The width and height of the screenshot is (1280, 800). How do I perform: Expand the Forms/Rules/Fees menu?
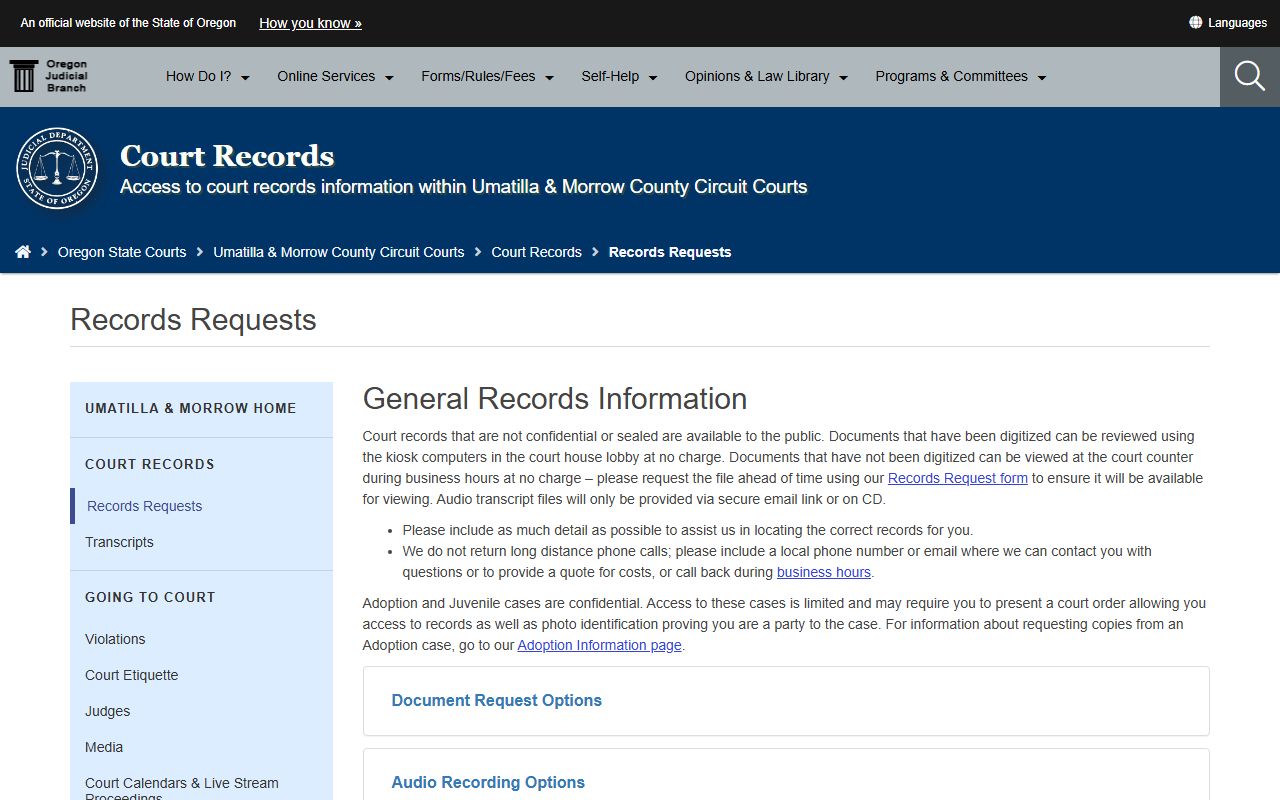point(487,76)
